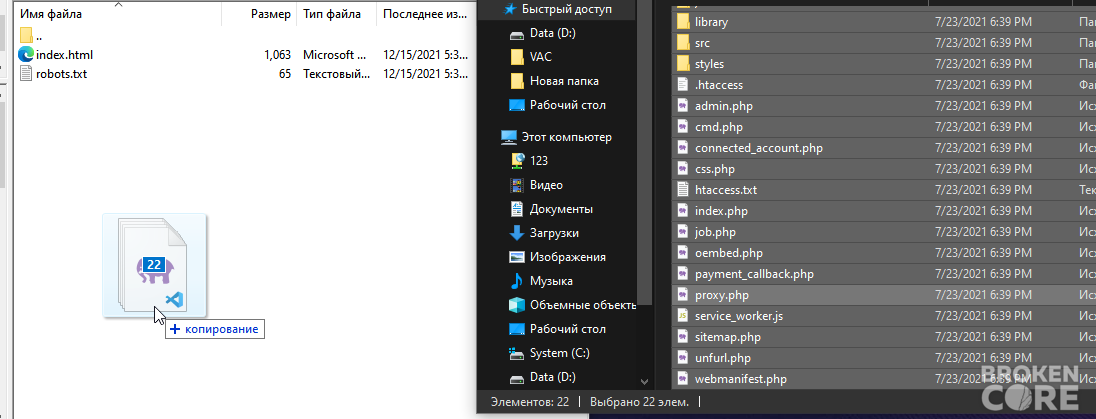Open the parent directory folder icon
Screen dimensions: 1096x419
coord(27,35)
